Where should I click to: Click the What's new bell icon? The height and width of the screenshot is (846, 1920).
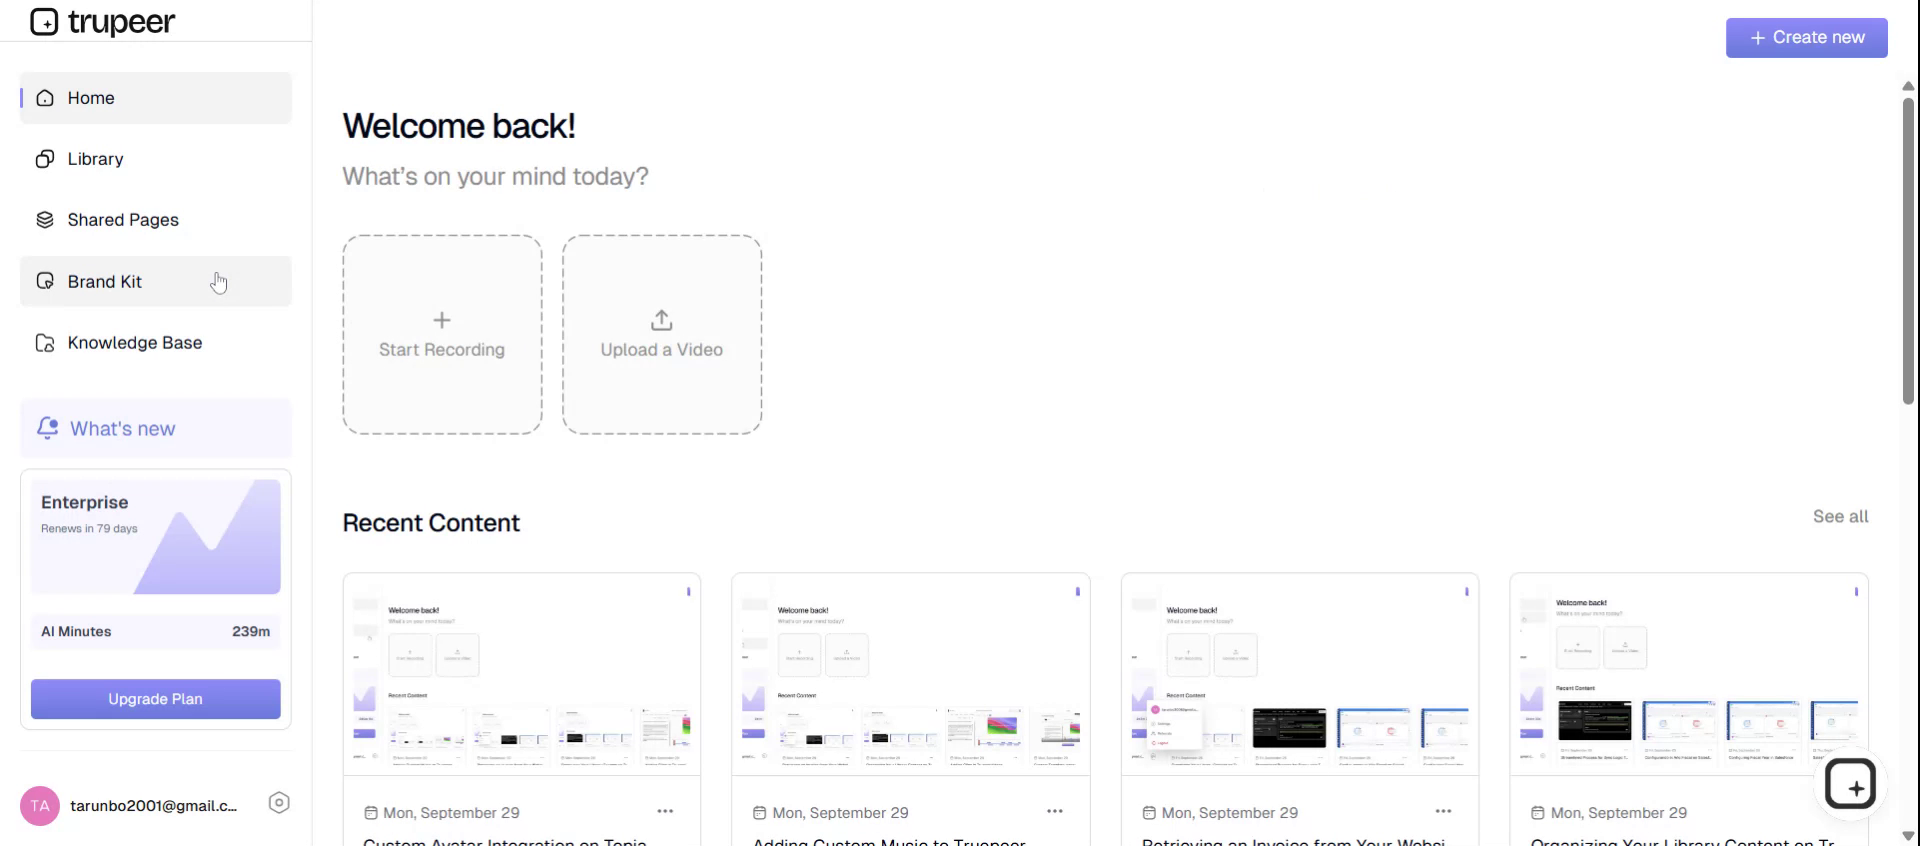point(47,428)
